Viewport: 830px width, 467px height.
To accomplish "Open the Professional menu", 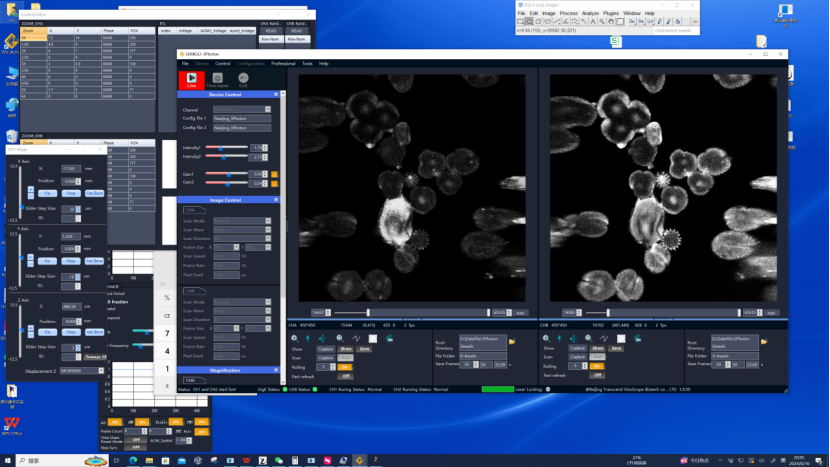I will [x=283, y=63].
